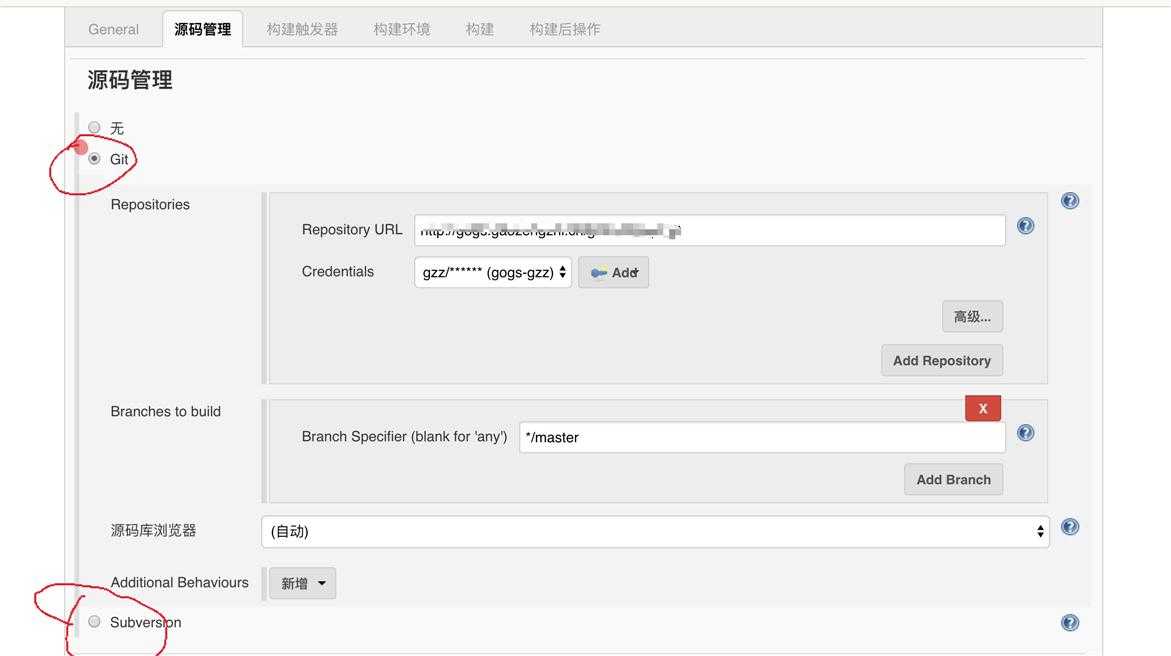Click Add Branch button

(954, 480)
